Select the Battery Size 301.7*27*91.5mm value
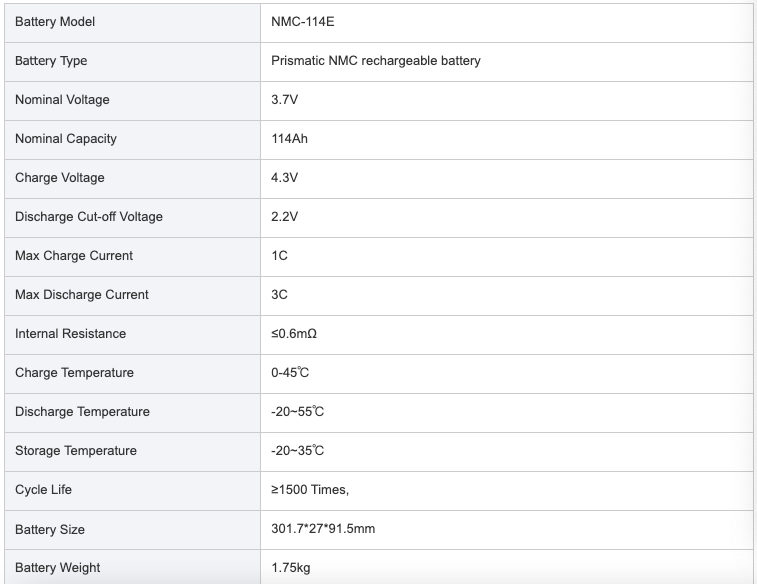The height and width of the screenshot is (584, 757). [x=323, y=528]
